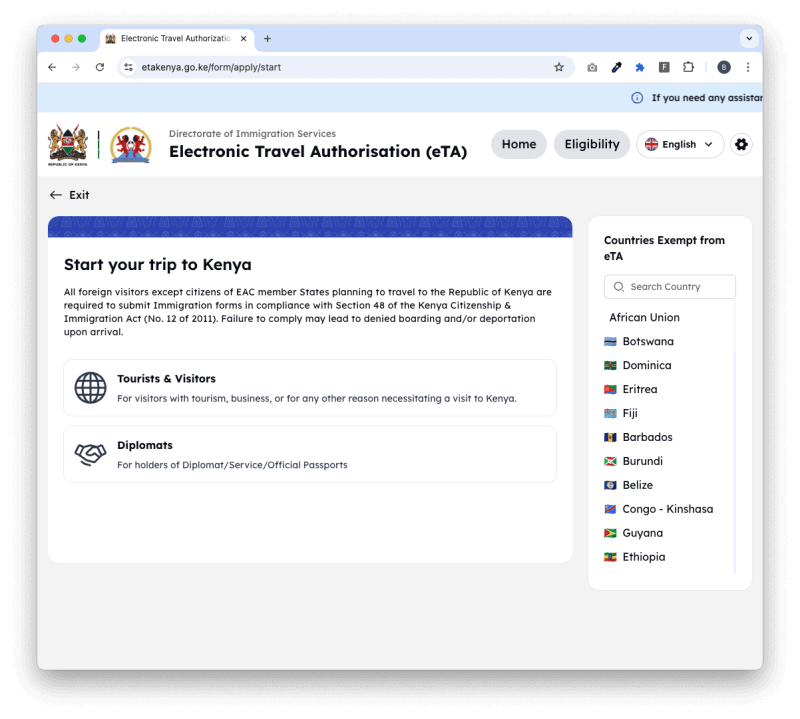
Task: Click the exempt countries list scrollbar
Action: point(735,462)
